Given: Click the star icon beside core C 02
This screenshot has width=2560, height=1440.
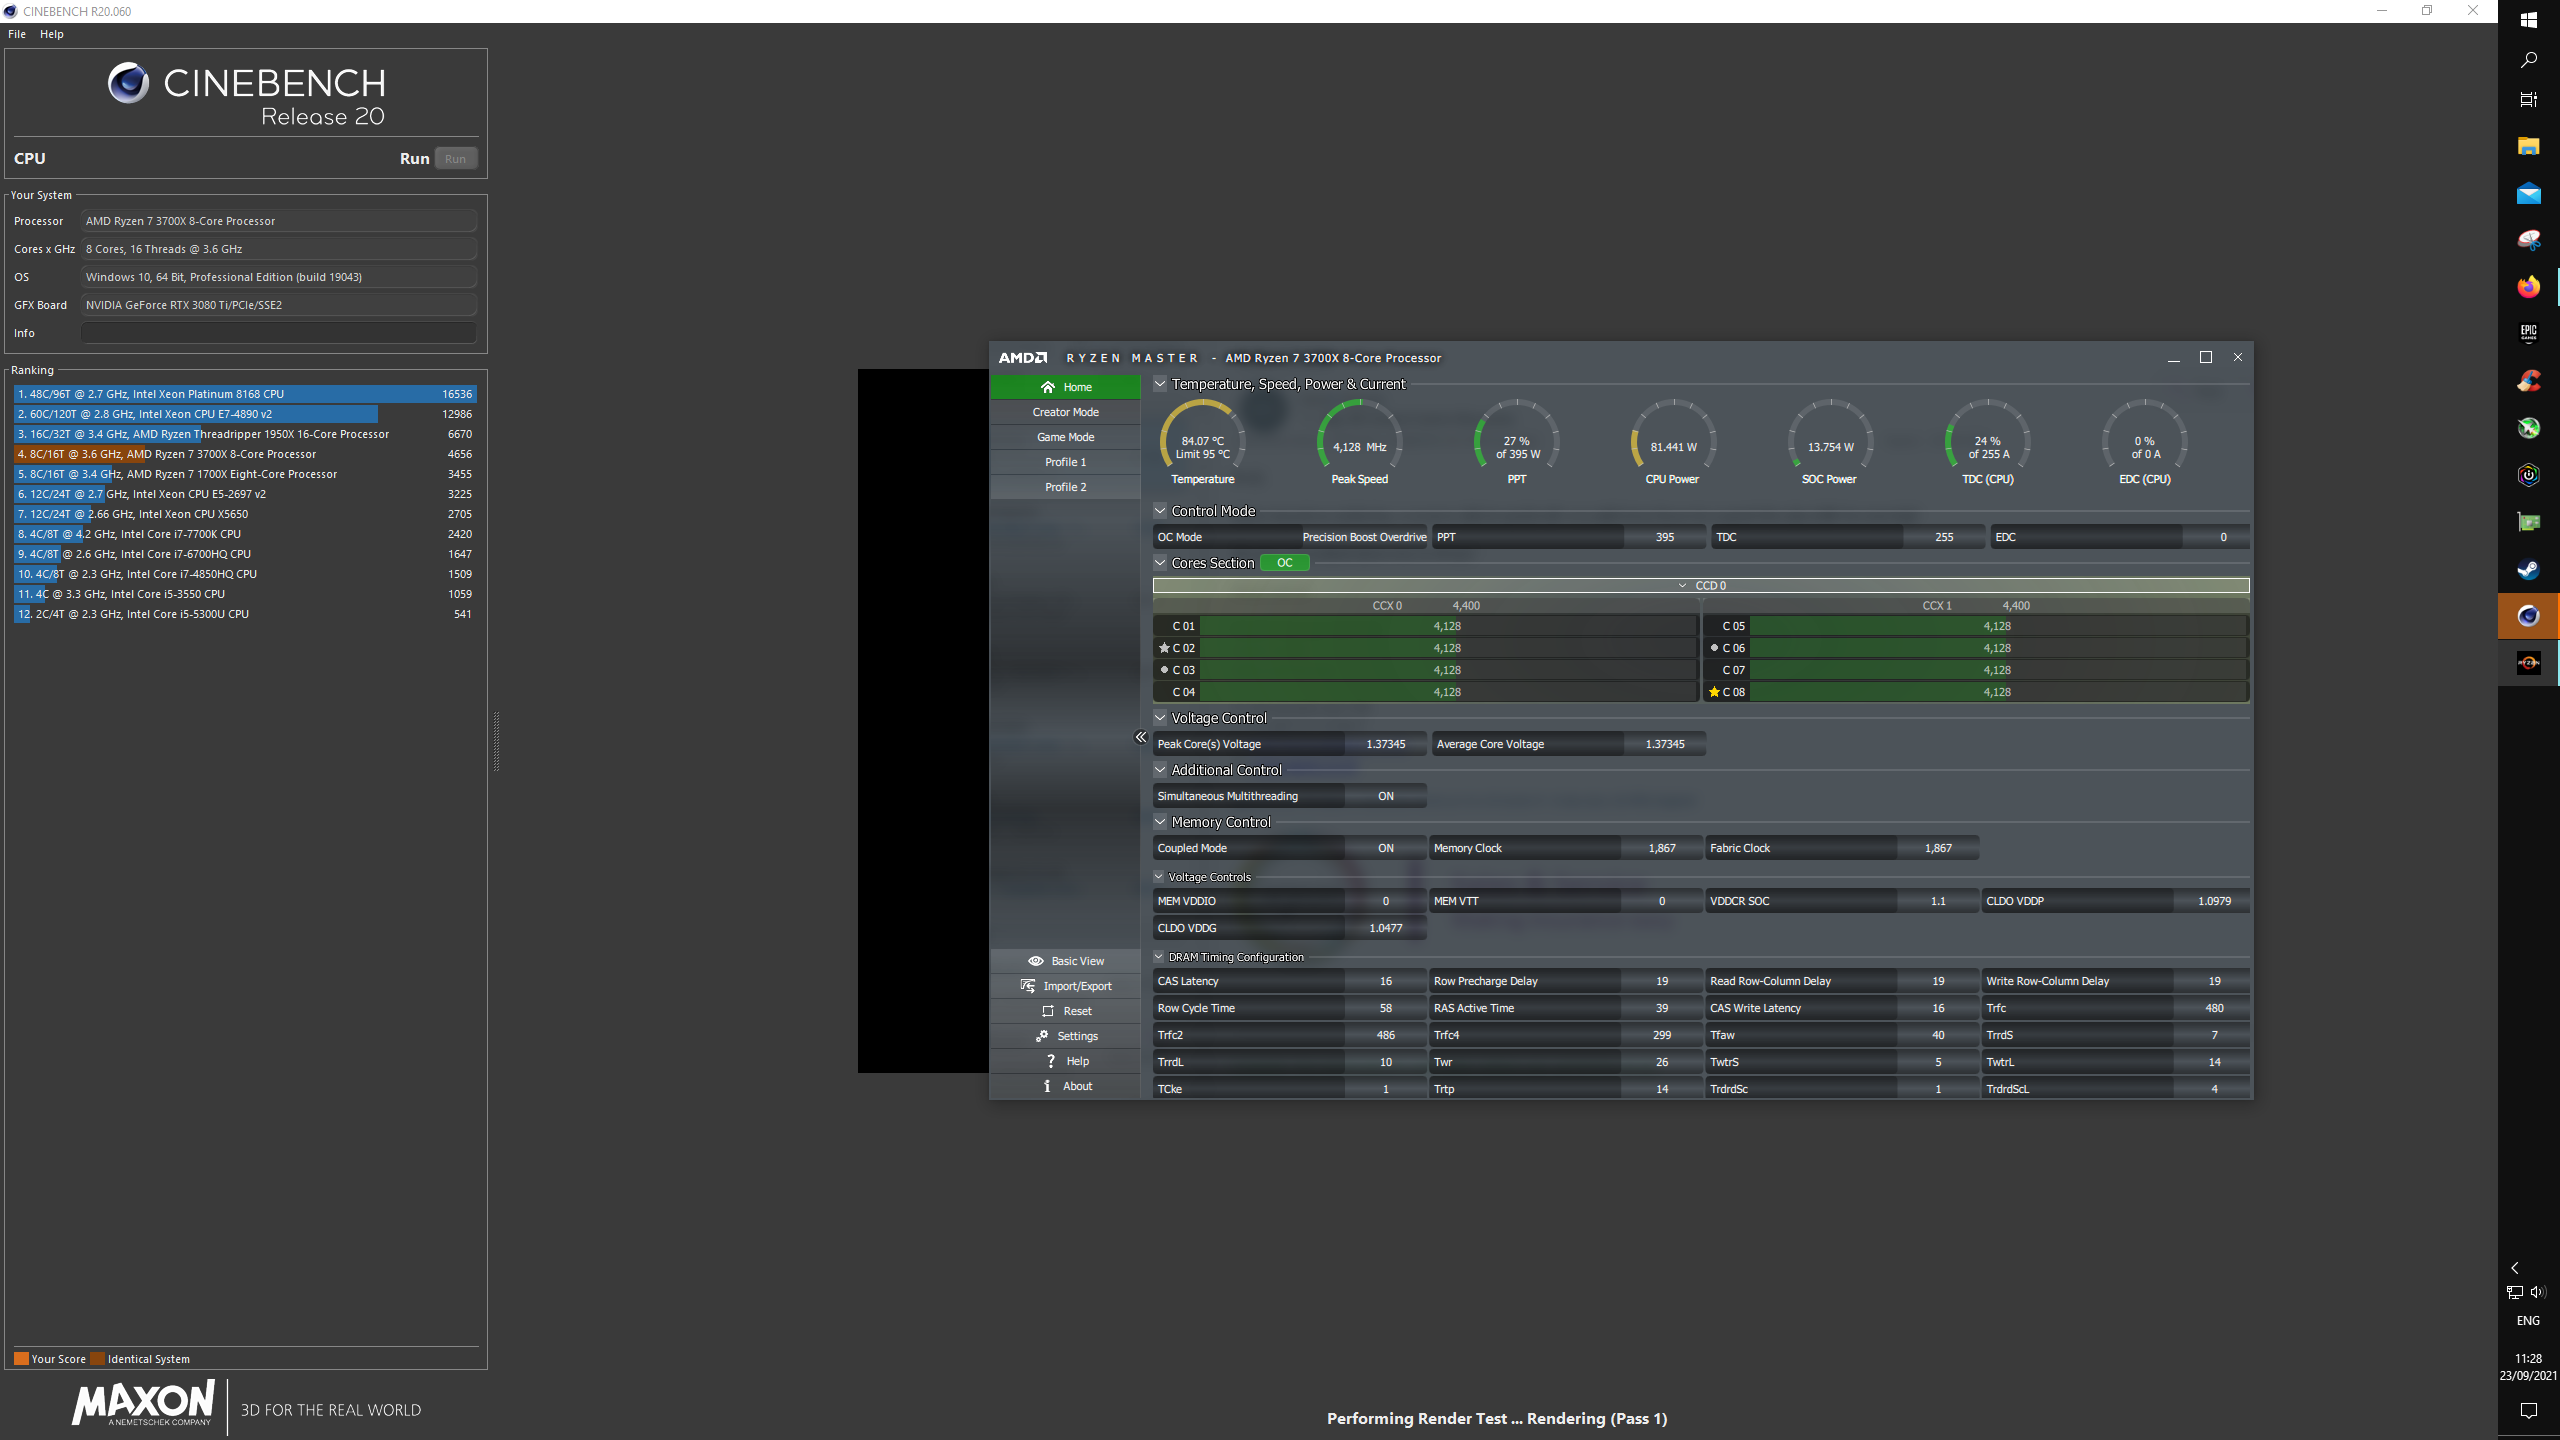Looking at the screenshot, I should (1164, 648).
